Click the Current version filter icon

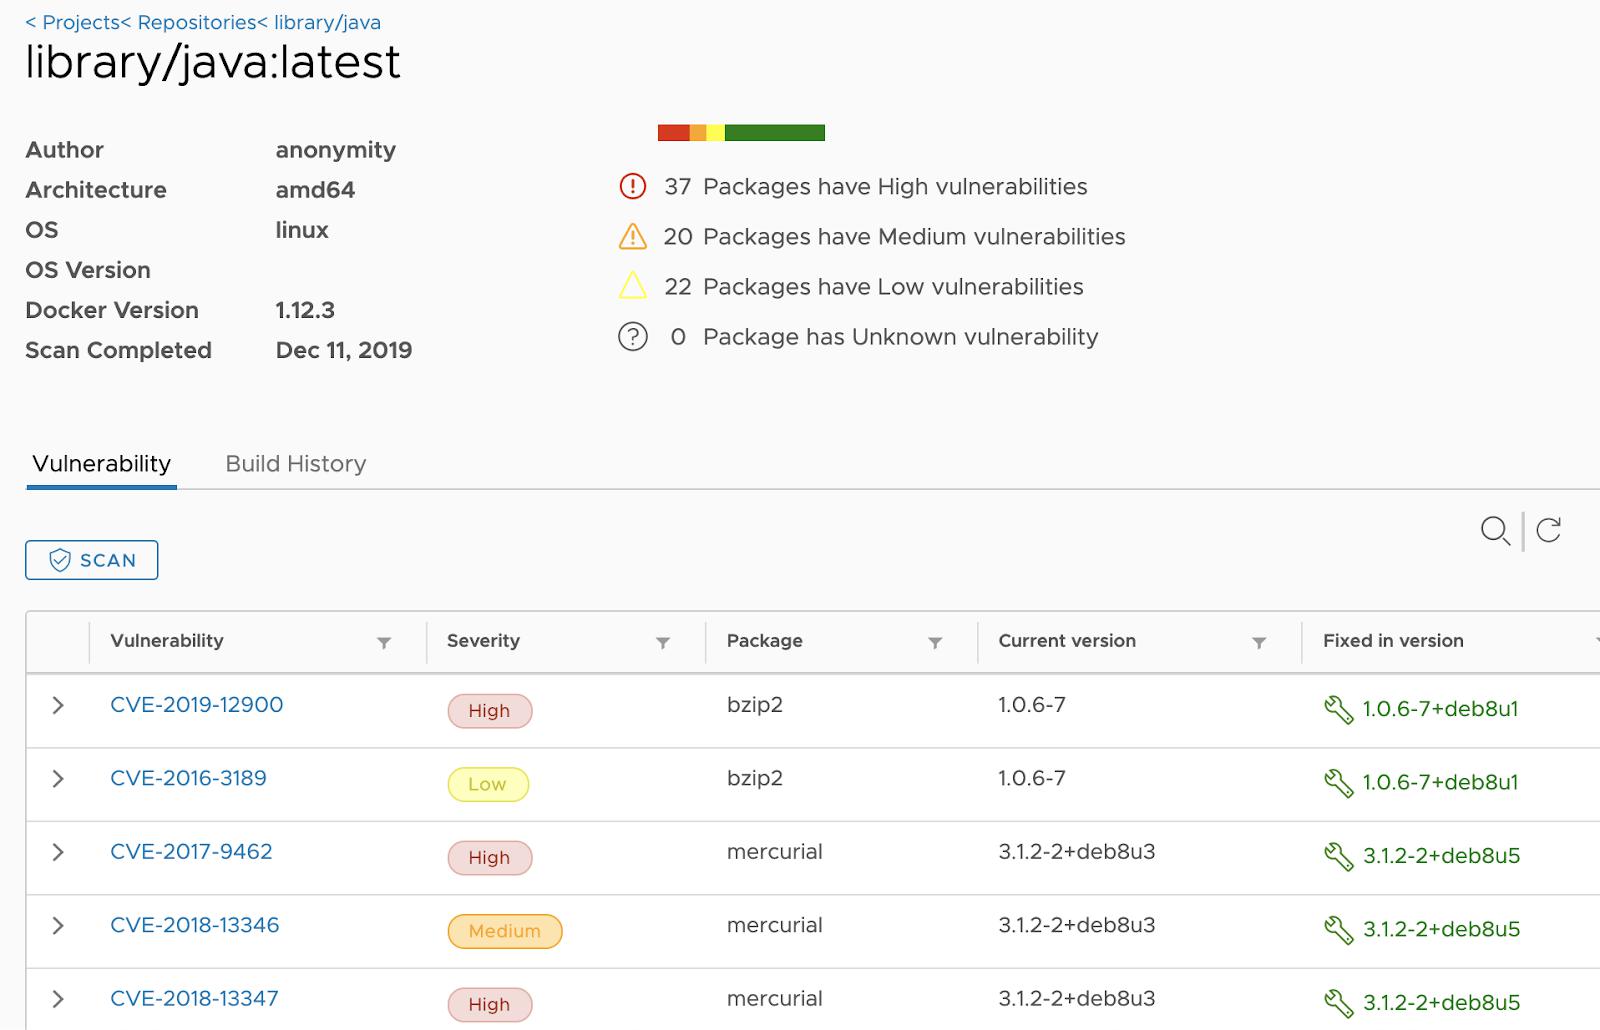click(x=1259, y=643)
